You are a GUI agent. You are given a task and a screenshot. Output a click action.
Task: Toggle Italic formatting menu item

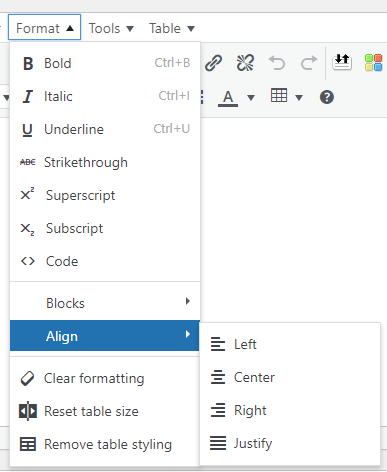pyautogui.click(x=105, y=96)
